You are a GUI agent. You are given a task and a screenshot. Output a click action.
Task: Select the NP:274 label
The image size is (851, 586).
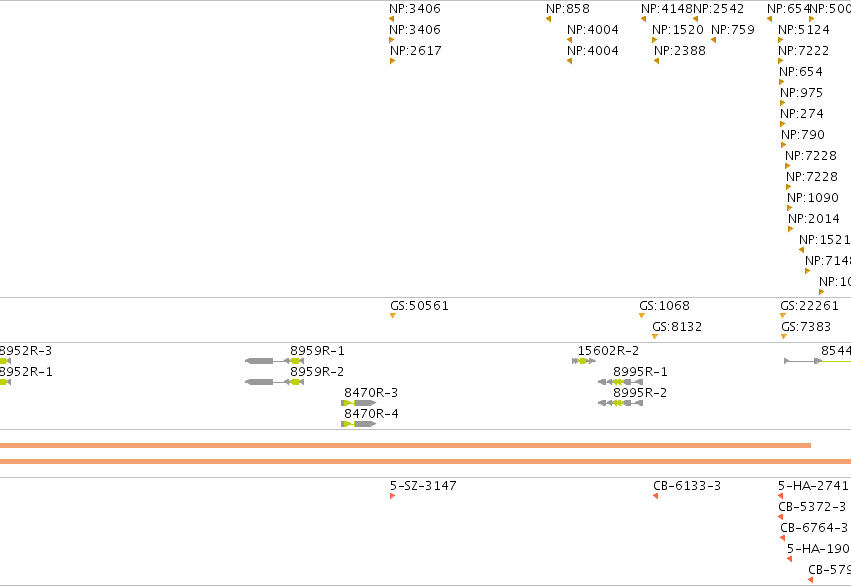(802, 114)
